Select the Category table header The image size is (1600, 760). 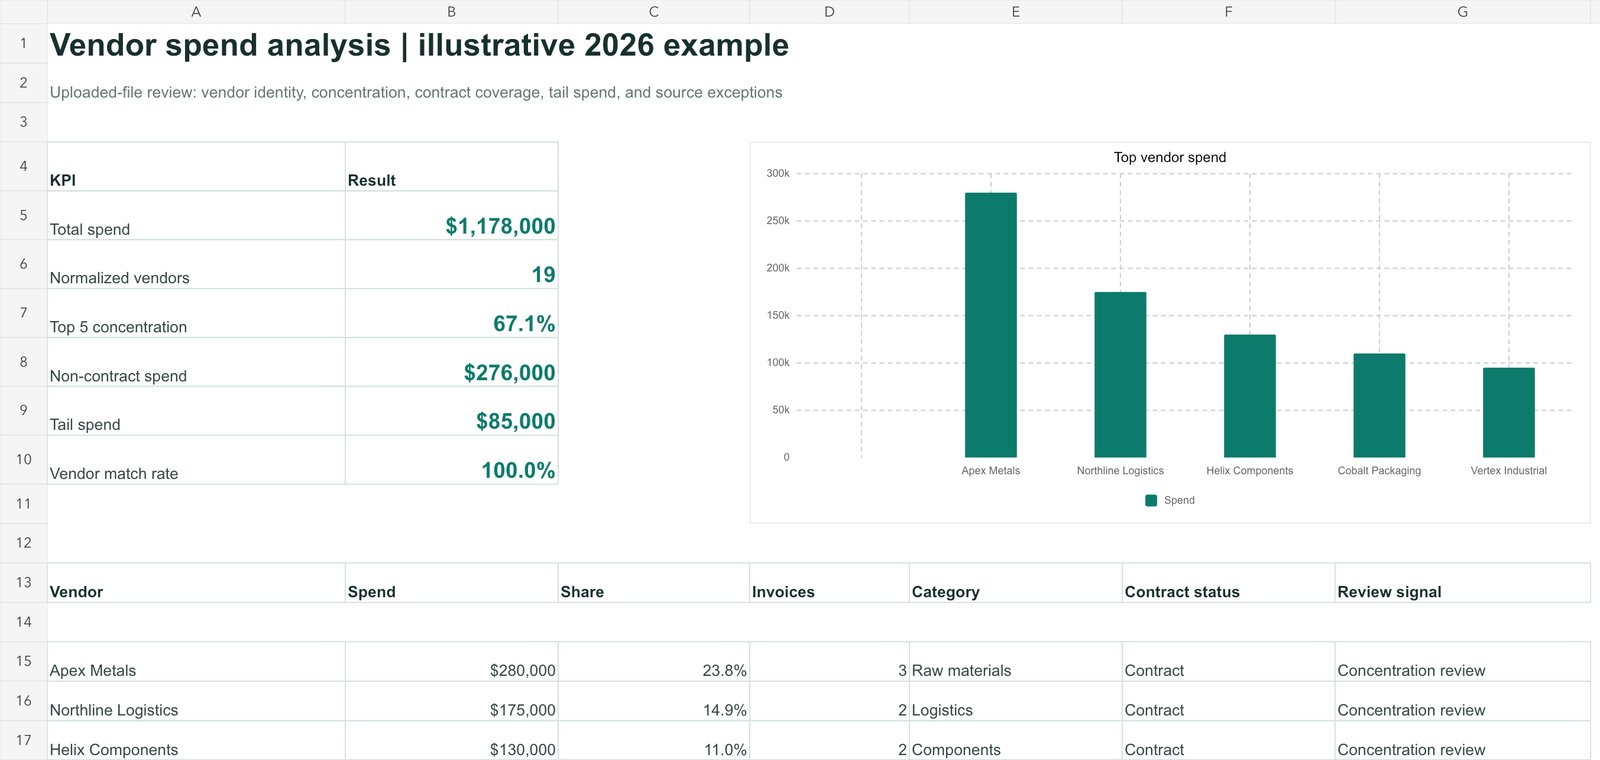[x=1016, y=582]
